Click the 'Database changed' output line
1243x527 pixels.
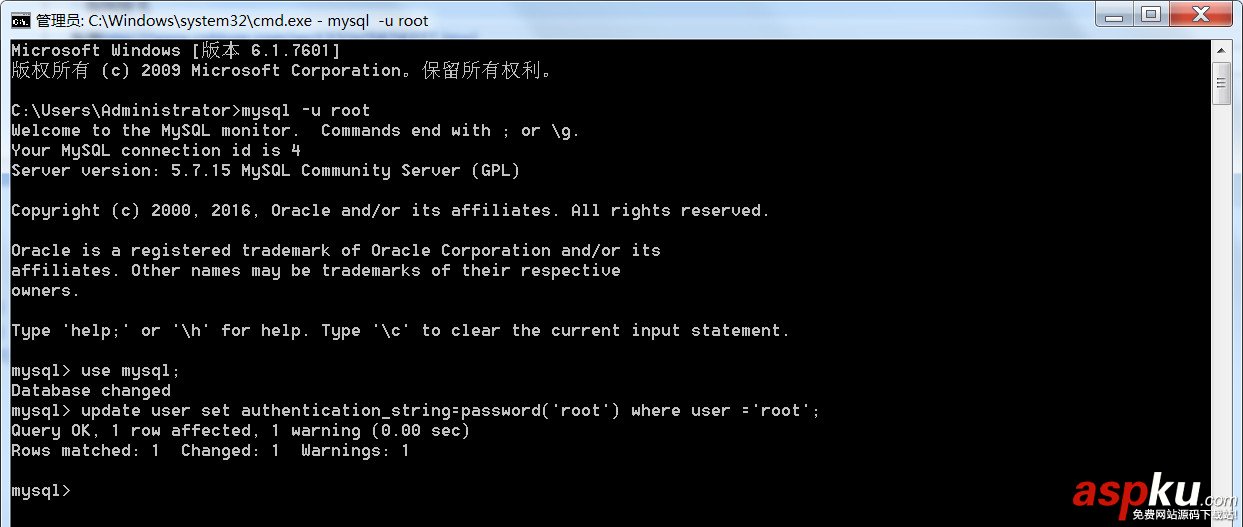pyautogui.click(x=91, y=391)
